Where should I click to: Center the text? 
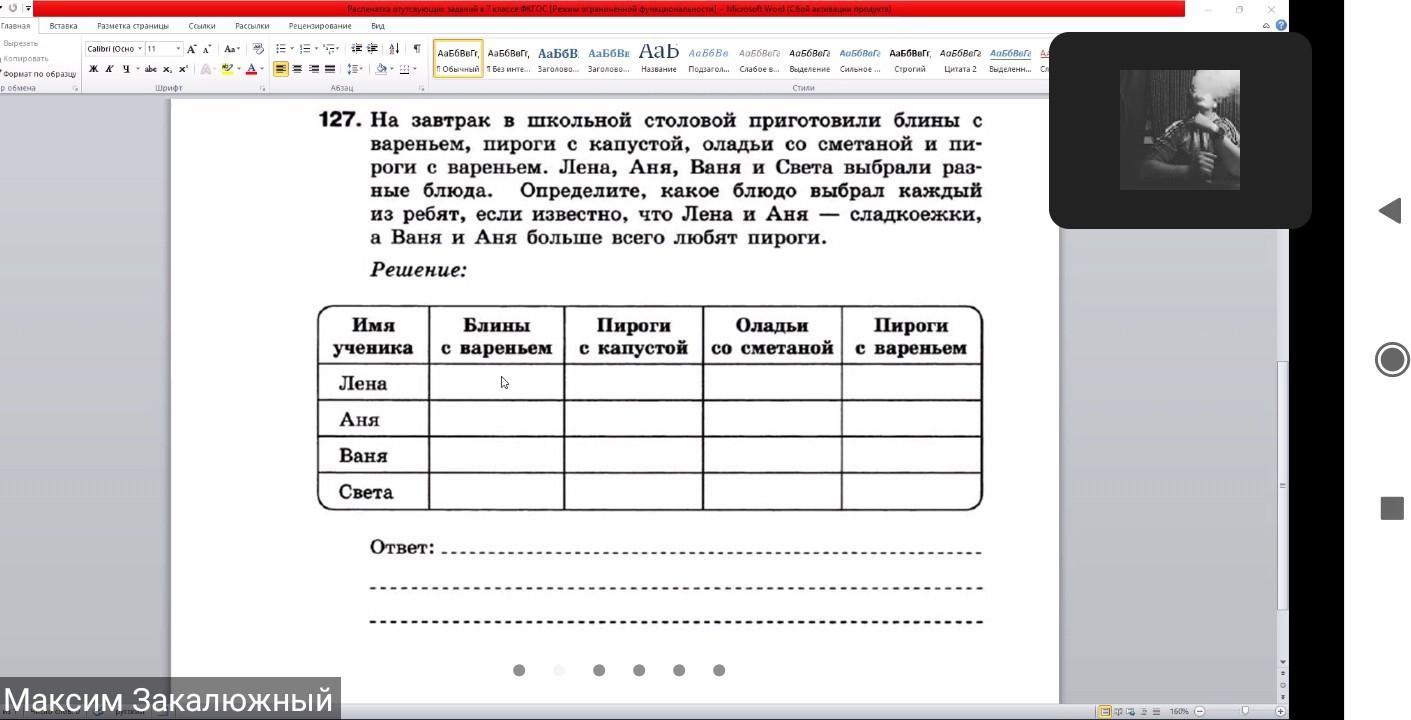[x=297, y=69]
